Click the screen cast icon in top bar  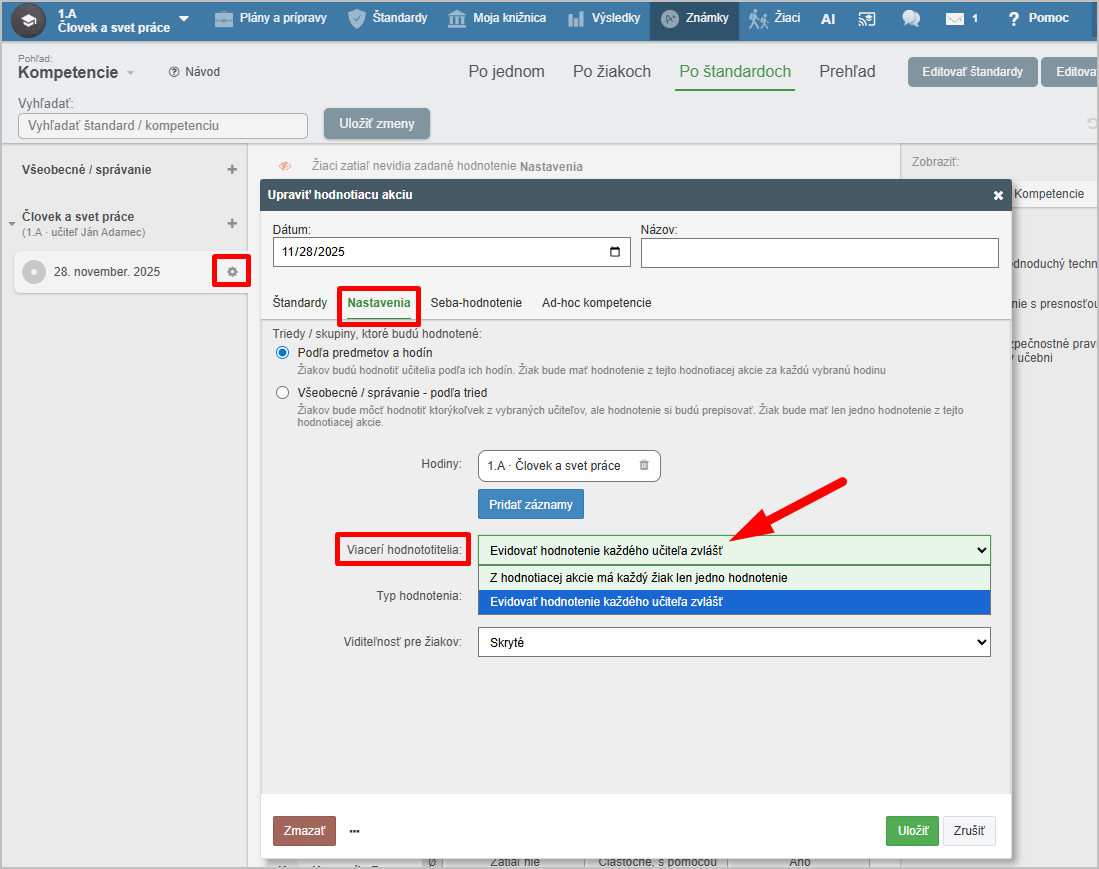pos(867,19)
